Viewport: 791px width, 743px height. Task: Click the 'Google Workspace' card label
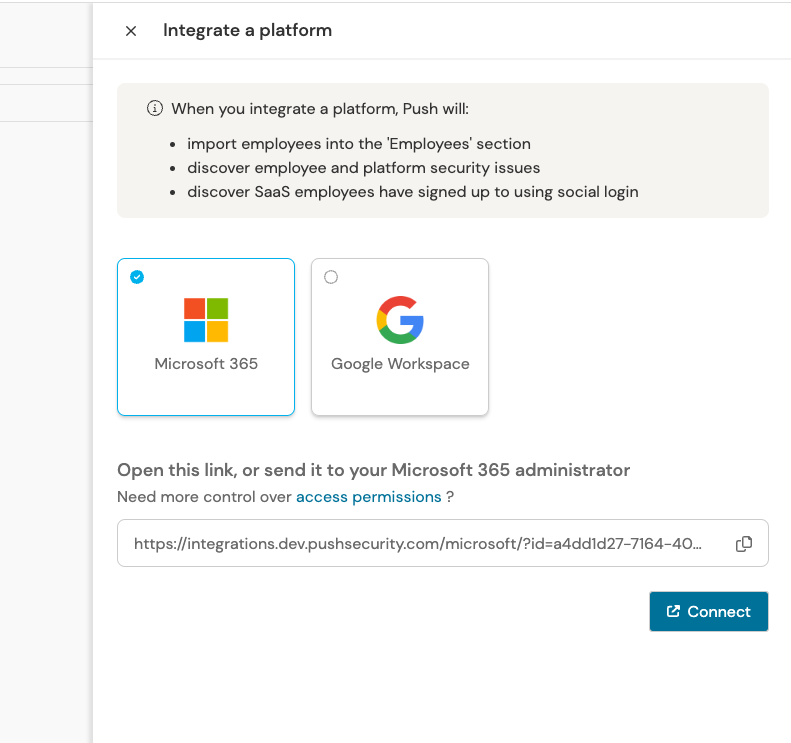(x=400, y=364)
